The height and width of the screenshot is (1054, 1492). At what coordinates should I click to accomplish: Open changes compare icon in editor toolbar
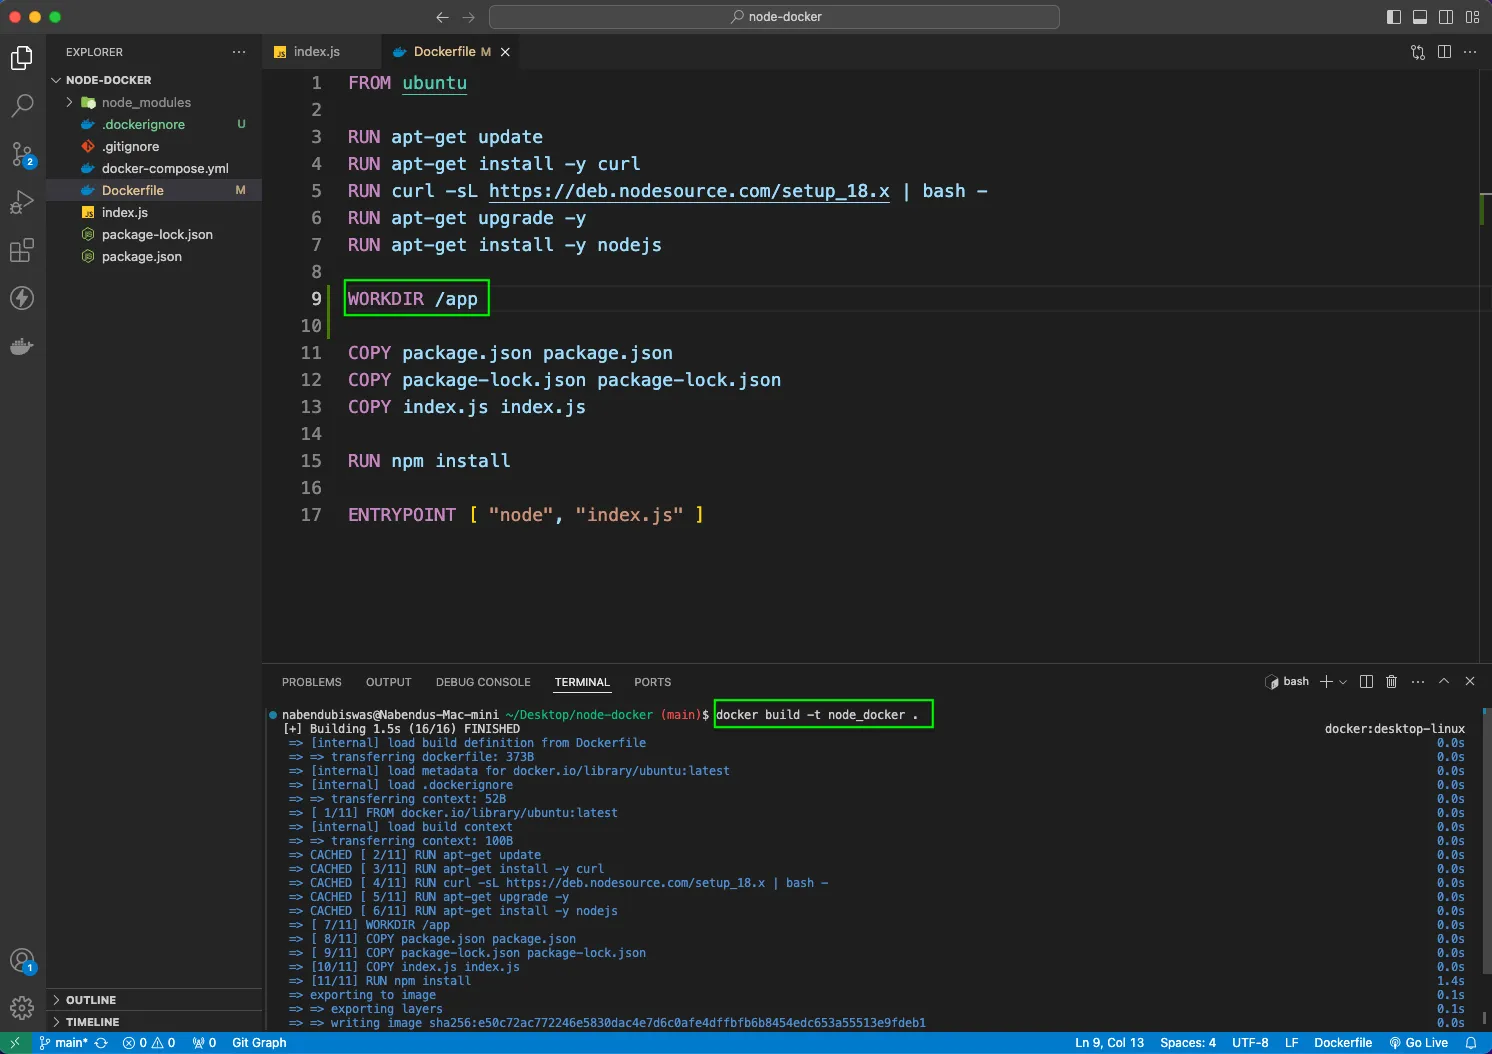point(1418,52)
